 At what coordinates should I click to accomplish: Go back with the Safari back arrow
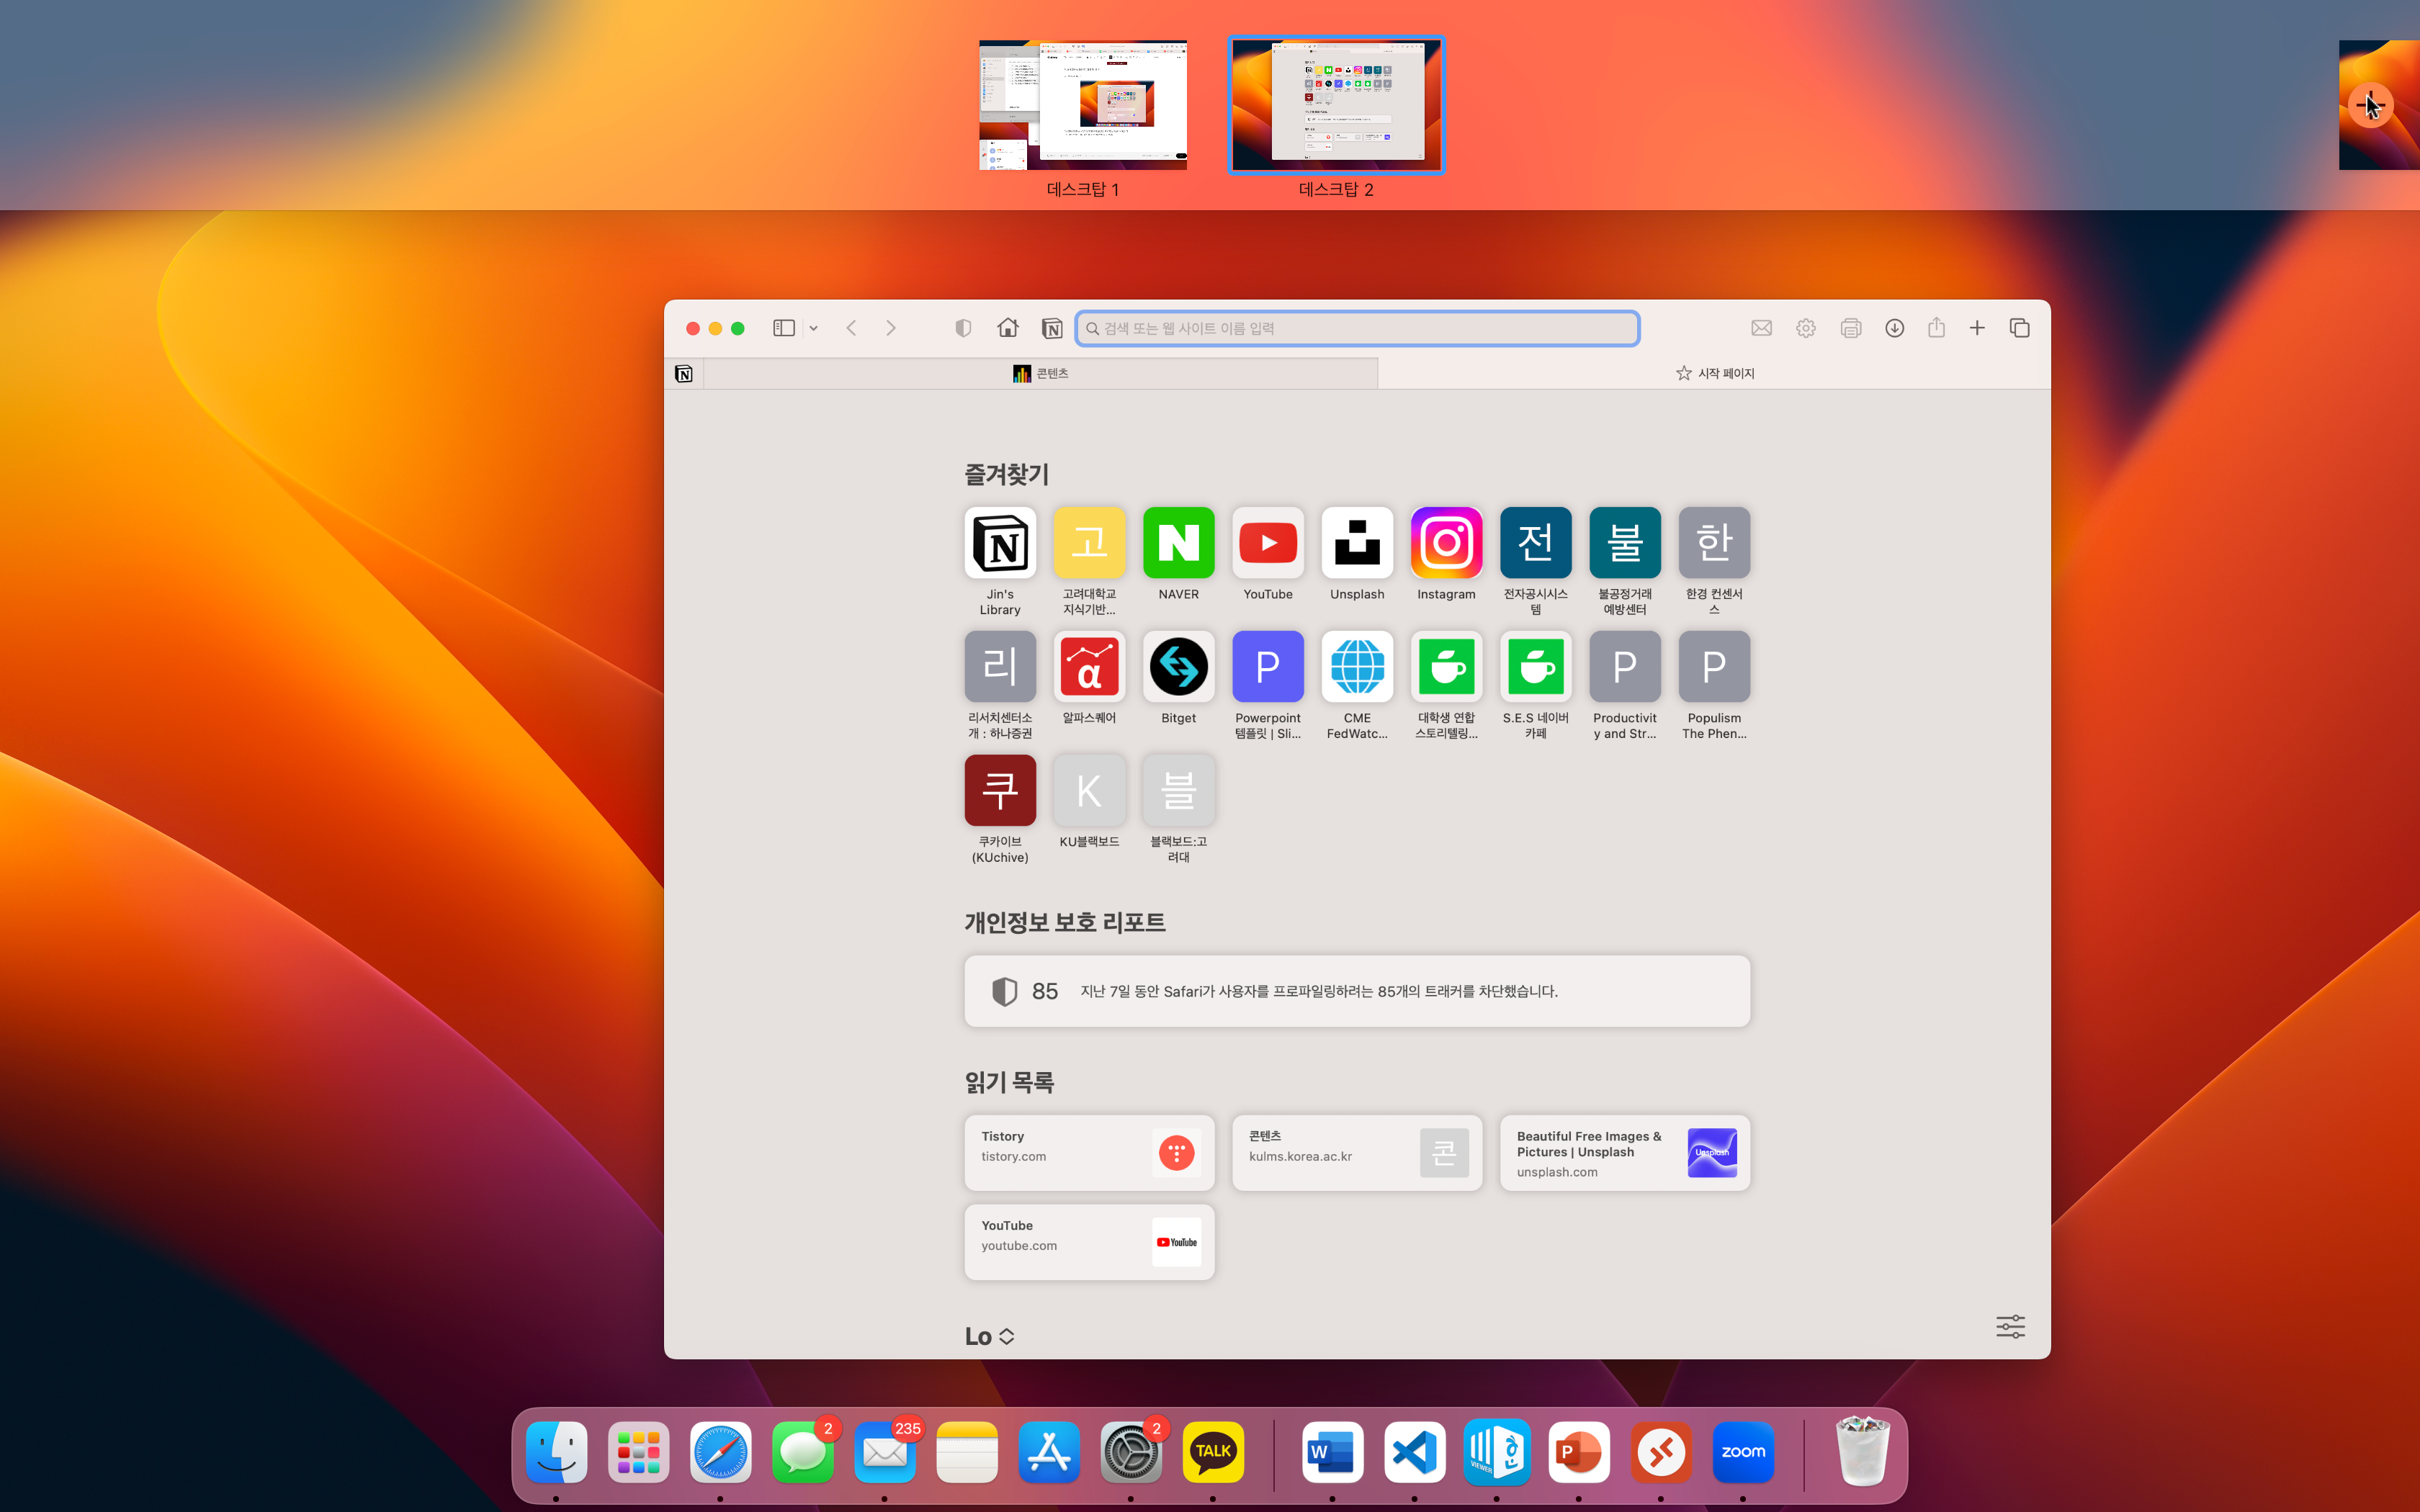tap(851, 328)
